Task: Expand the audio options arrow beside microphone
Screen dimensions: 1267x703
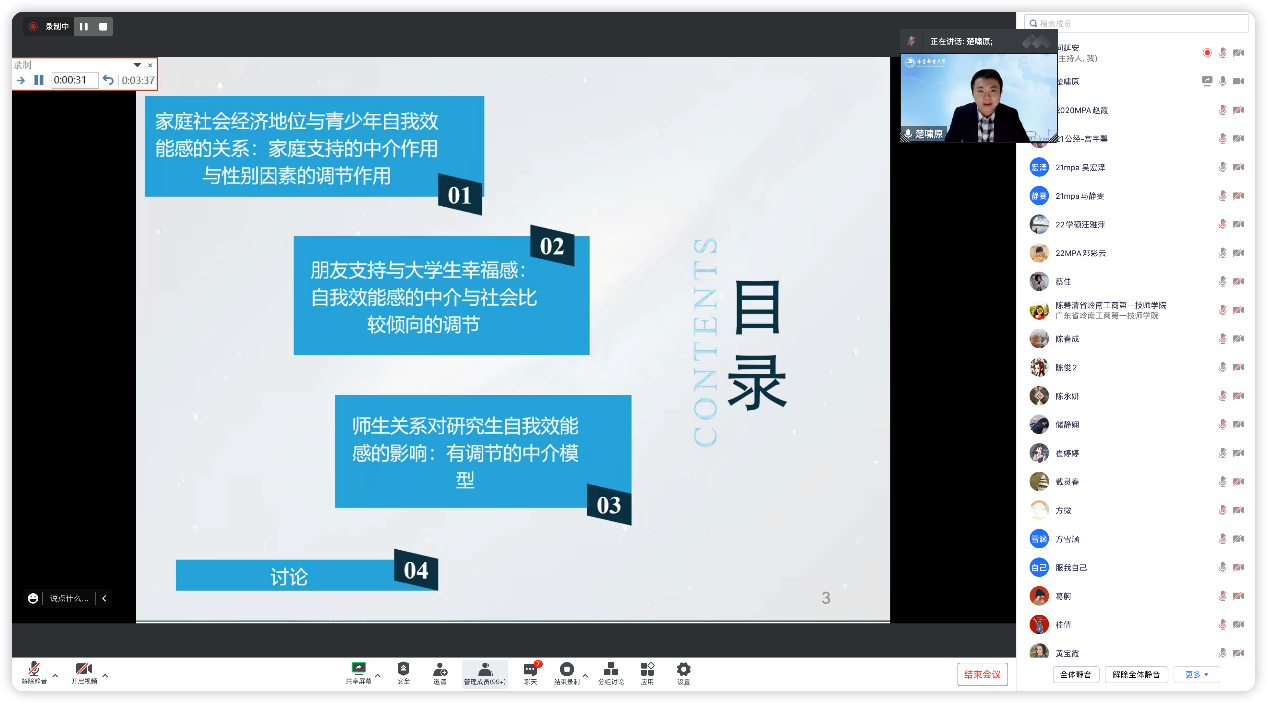Action: coord(55,676)
